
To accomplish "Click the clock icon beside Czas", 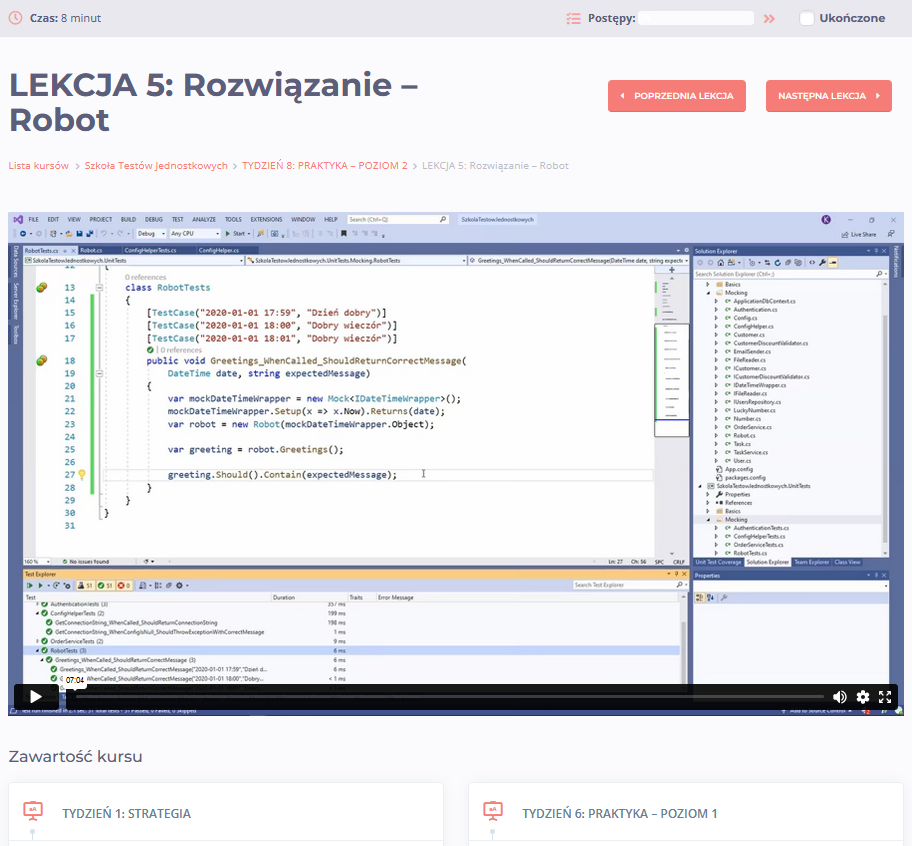I will (x=15, y=18).
